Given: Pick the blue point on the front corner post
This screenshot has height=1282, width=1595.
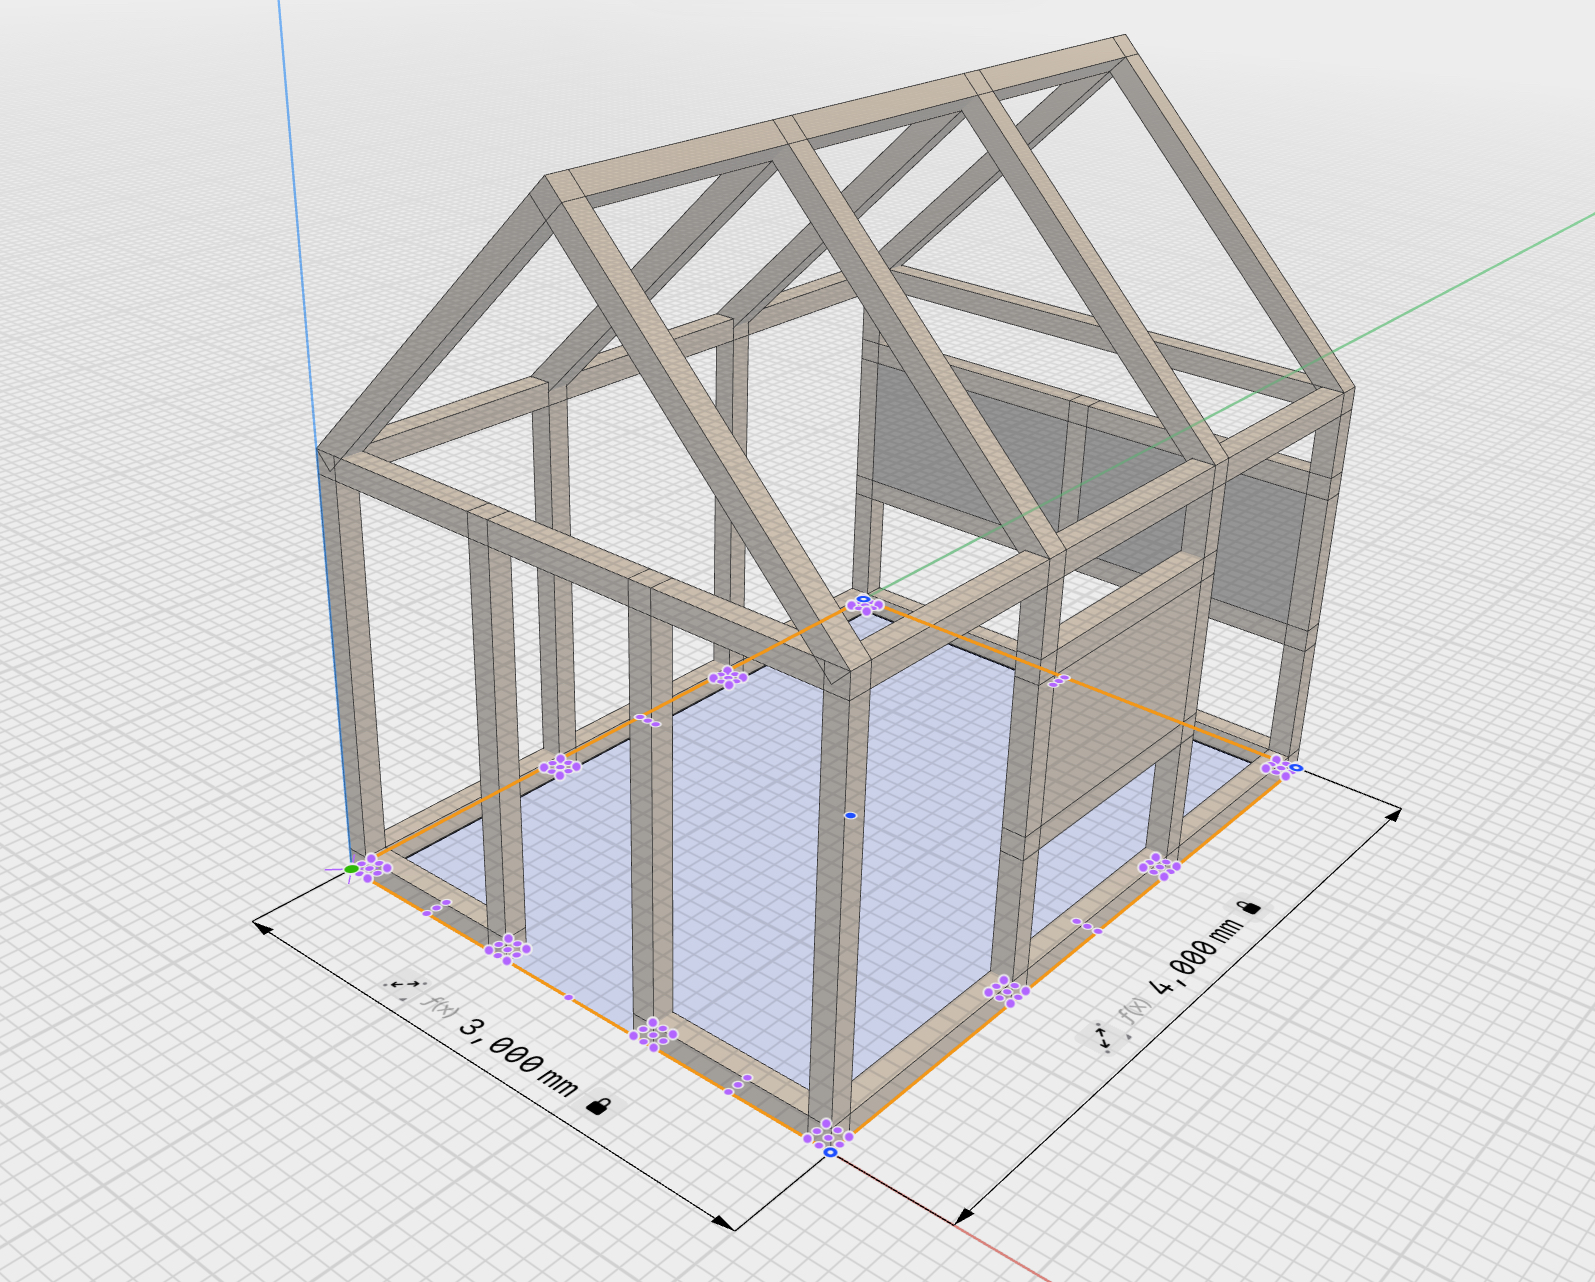Looking at the screenshot, I should coord(850,816).
